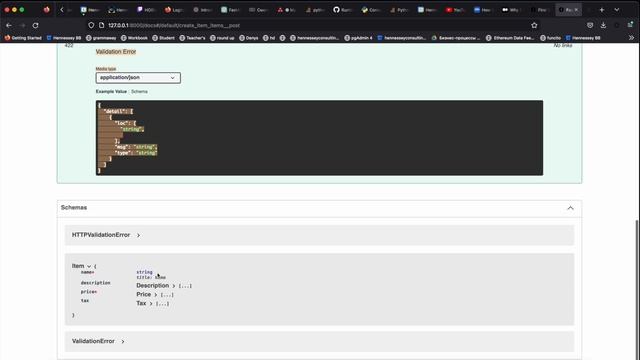Viewport: 640px width, 360px height.
Task: Switch to the Medium tab
Action: pyautogui.click(x=511, y=10)
